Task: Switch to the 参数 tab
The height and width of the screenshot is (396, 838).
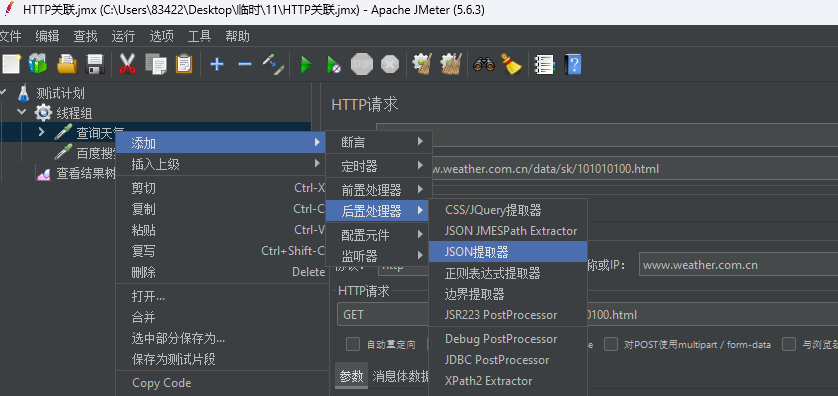Action: (x=352, y=376)
